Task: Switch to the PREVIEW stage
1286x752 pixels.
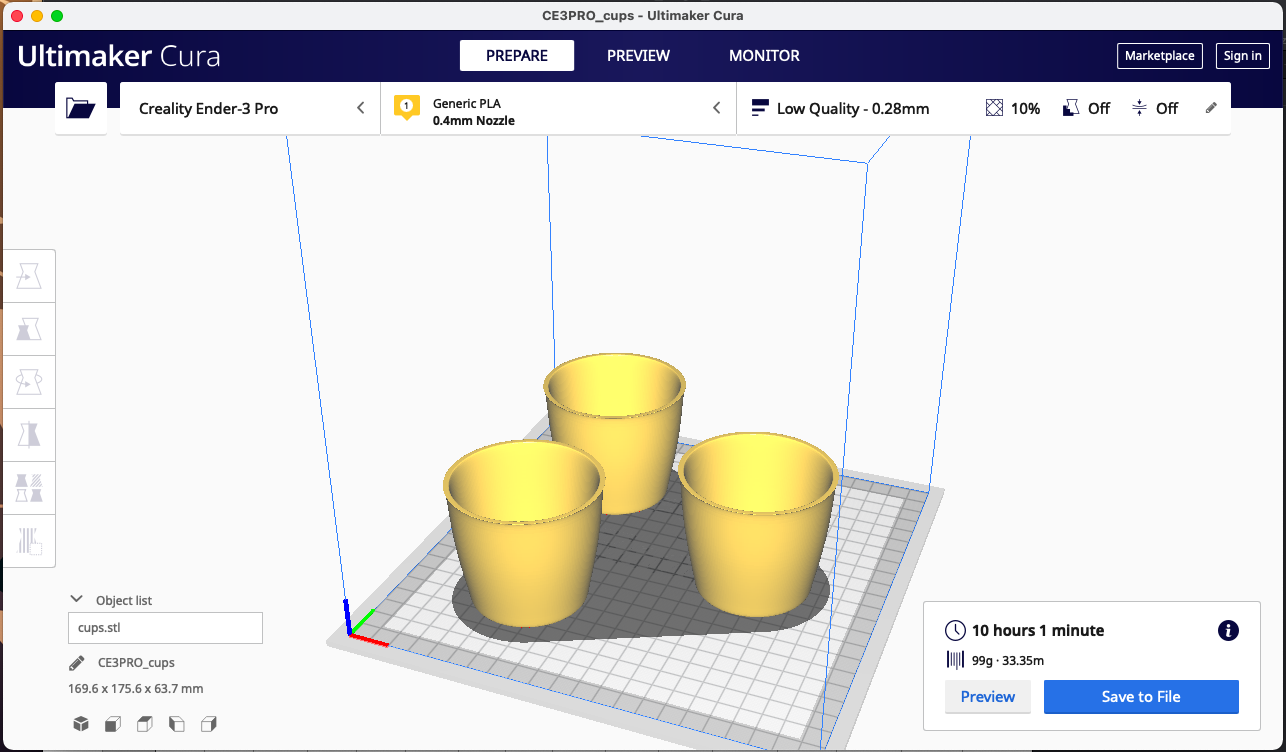Action: coord(638,56)
